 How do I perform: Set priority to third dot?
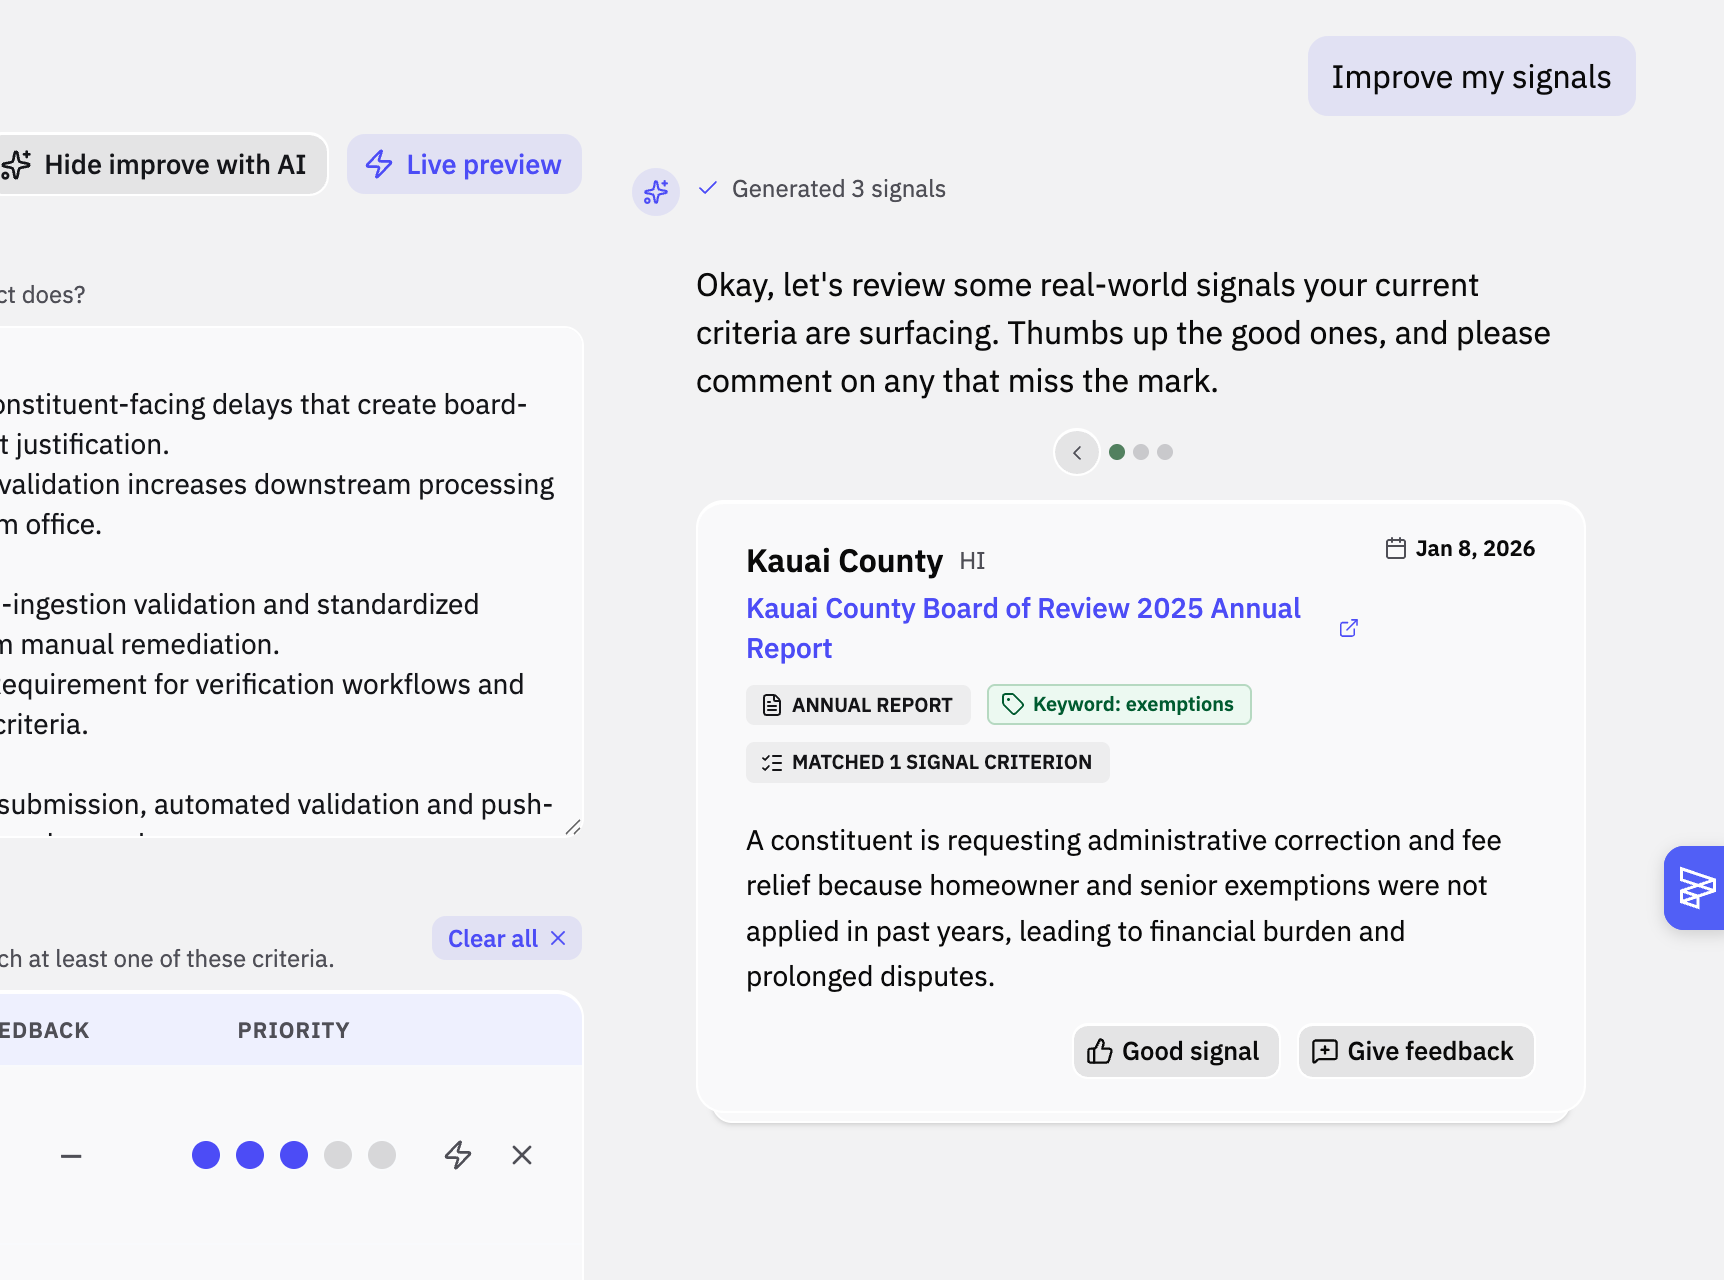point(294,1155)
